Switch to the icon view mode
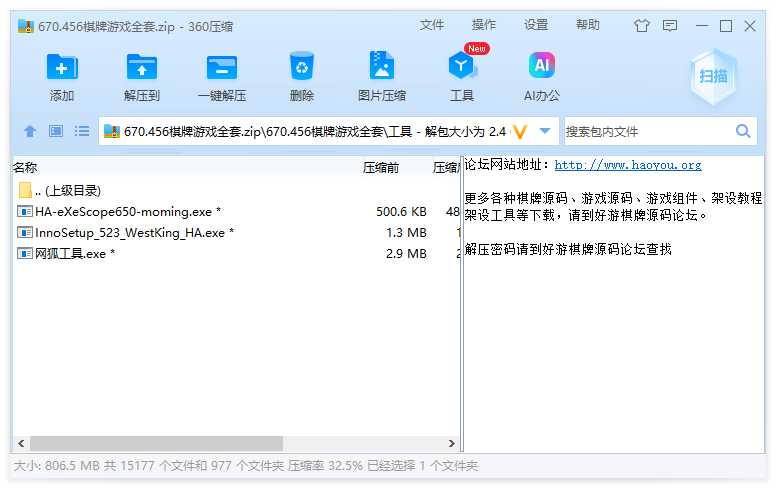The image size is (776, 488). coord(56,131)
